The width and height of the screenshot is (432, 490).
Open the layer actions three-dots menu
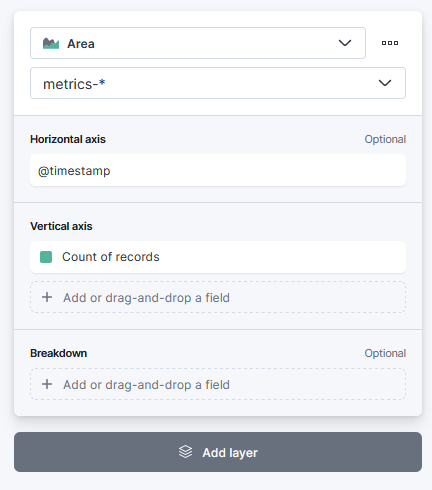click(x=390, y=43)
